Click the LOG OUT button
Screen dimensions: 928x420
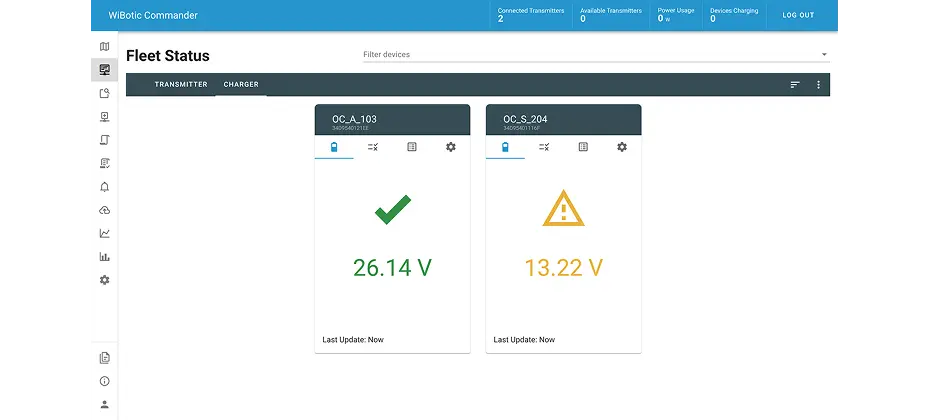pyautogui.click(x=798, y=15)
